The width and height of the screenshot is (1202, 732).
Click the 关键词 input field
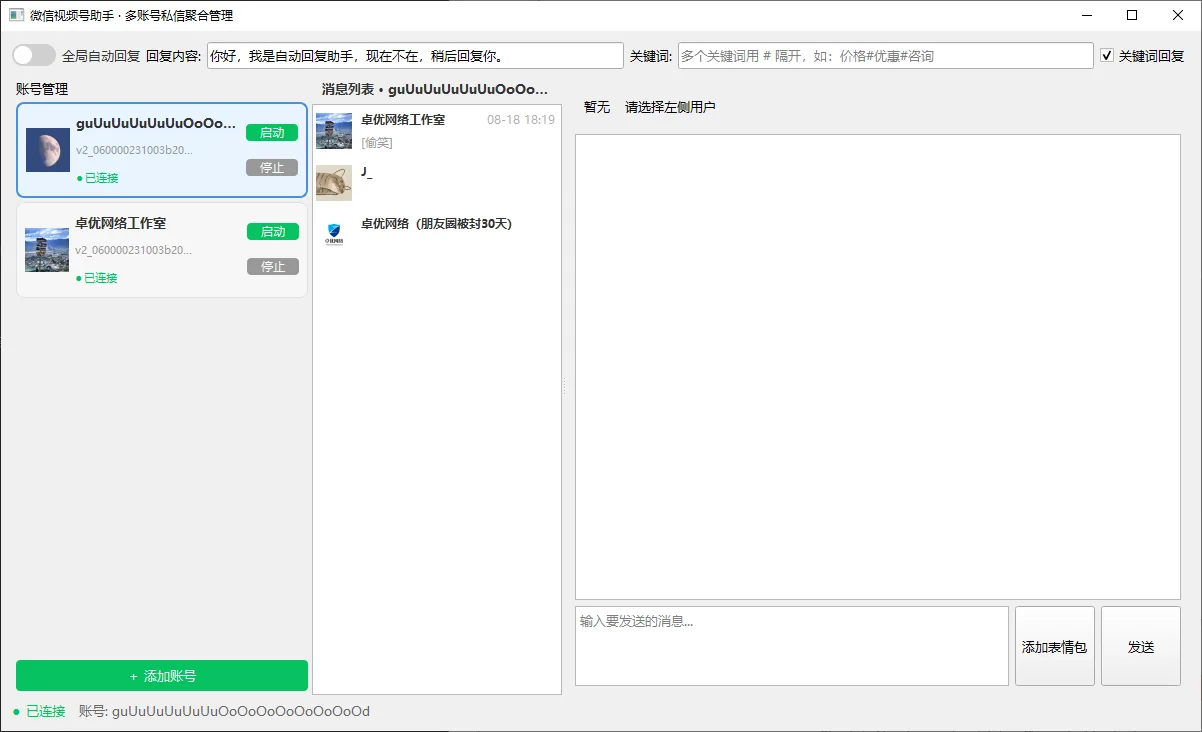pos(885,56)
